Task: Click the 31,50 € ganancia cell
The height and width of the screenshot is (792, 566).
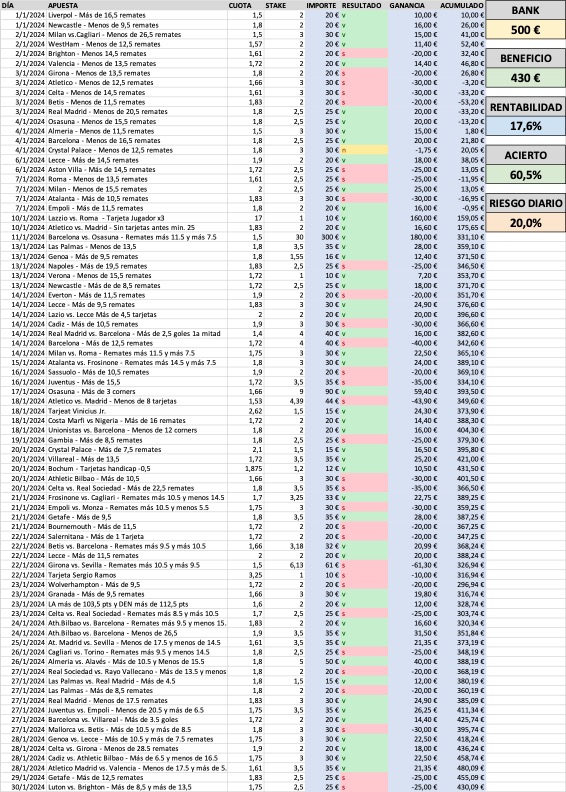Action: [414, 633]
